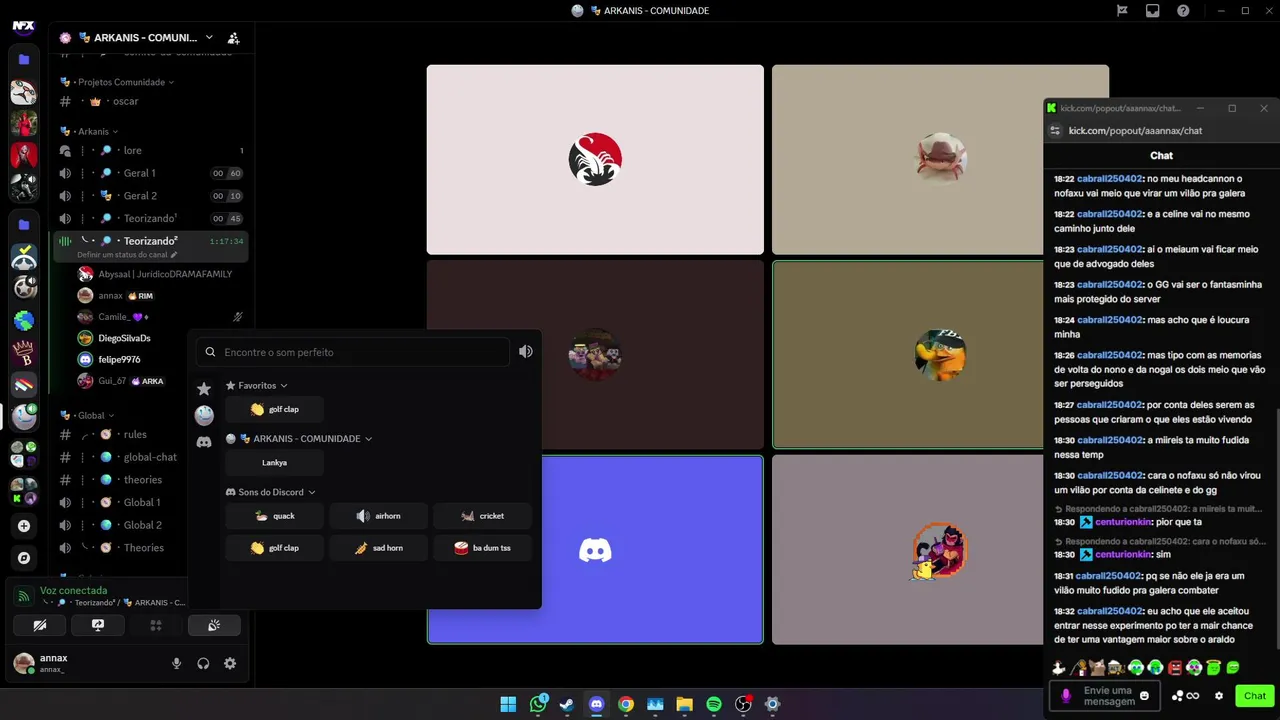Viewport: 1280px width, 720px height.
Task: Open the global-chat channel
Action: [x=151, y=457]
